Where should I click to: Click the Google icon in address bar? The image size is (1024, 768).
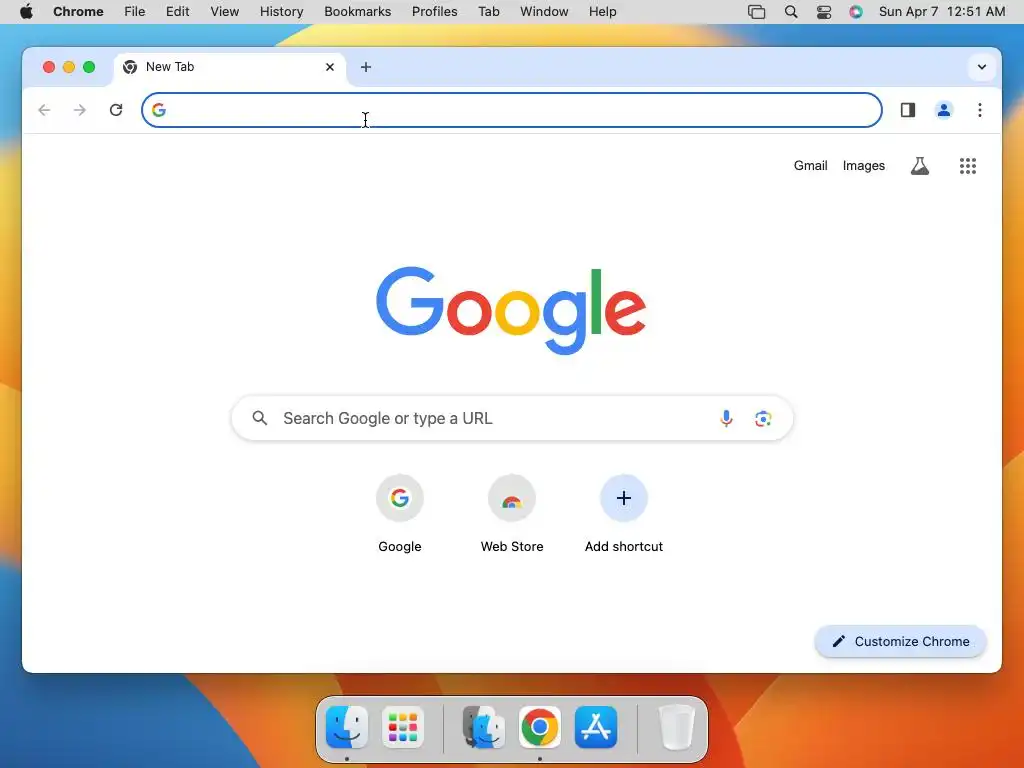click(x=159, y=110)
